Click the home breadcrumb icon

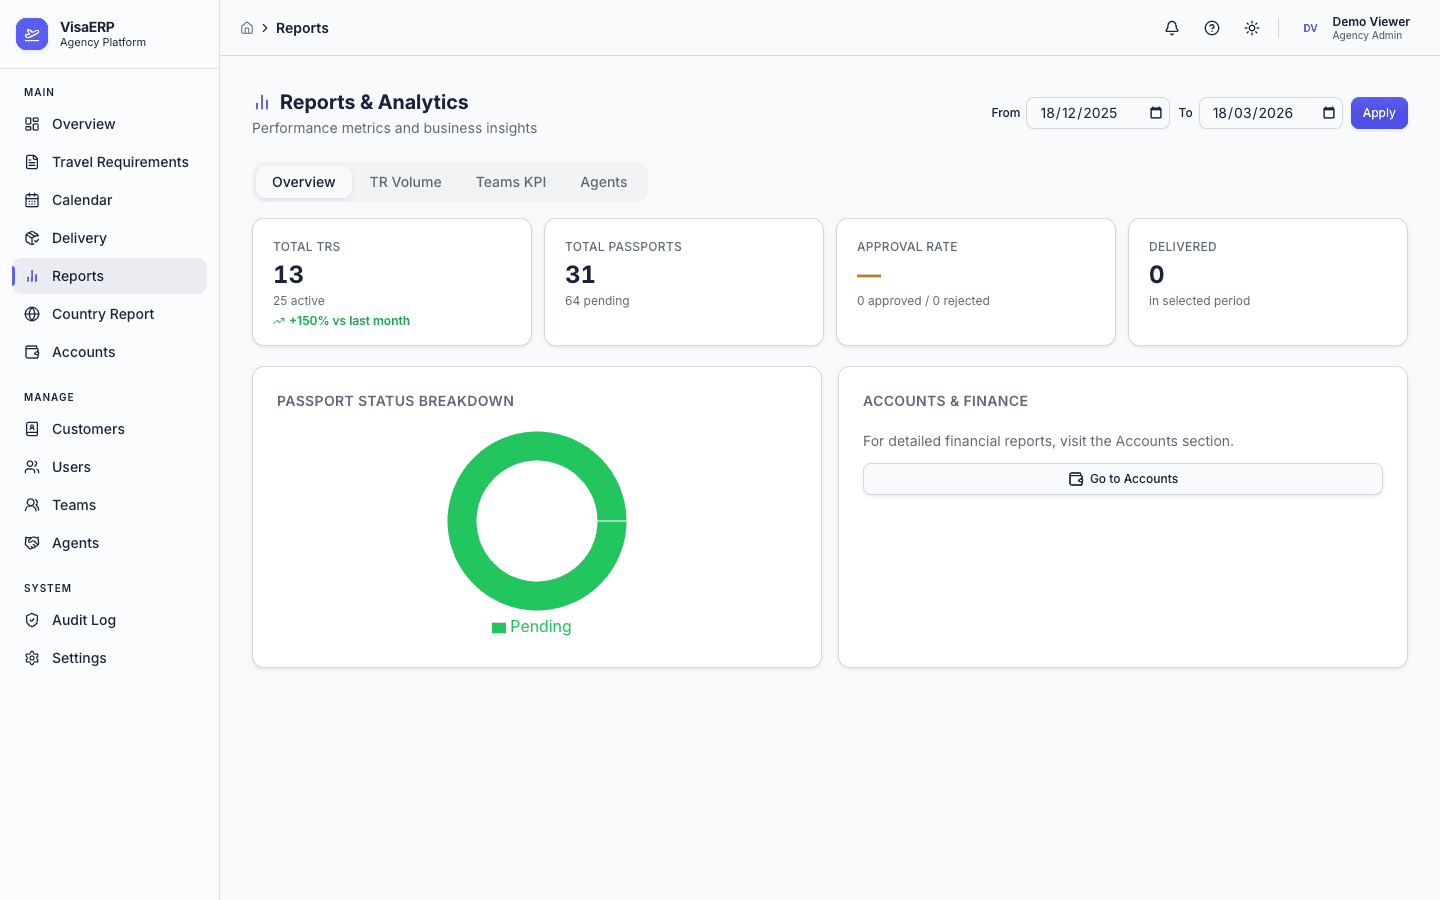(x=247, y=28)
